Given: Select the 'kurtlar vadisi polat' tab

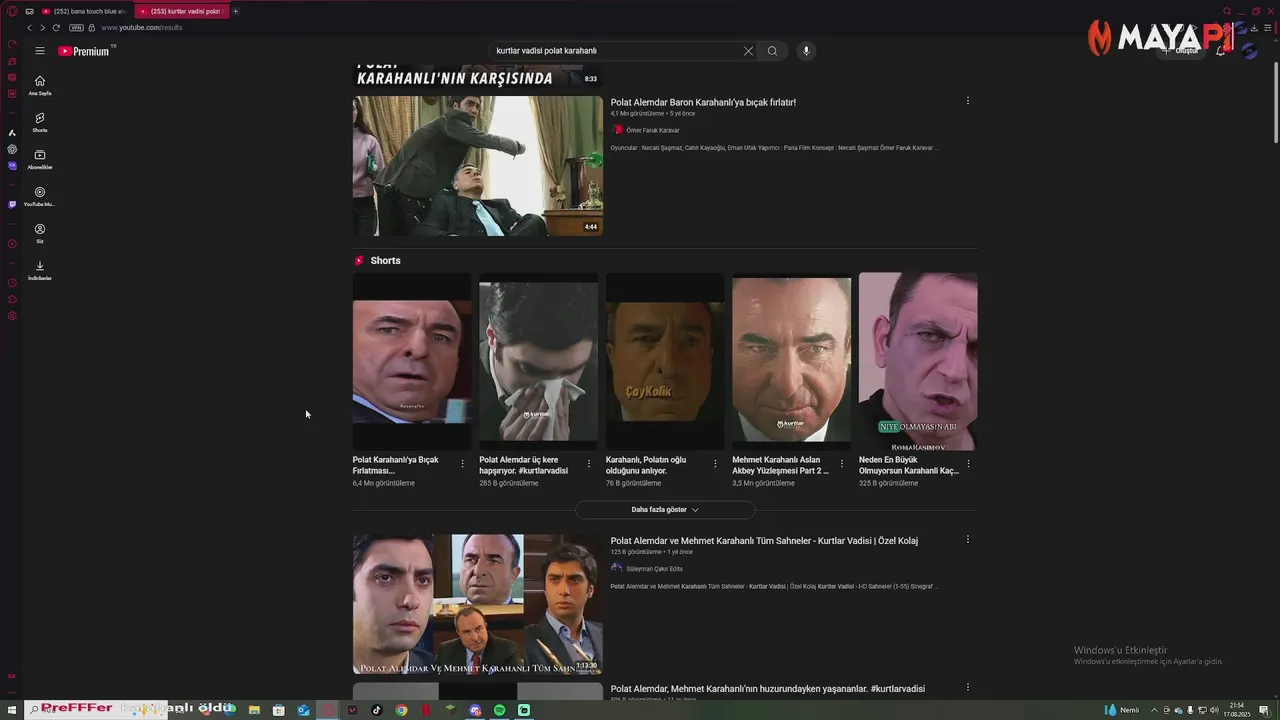Looking at the screenshot, I should click(x=181, y=11).
